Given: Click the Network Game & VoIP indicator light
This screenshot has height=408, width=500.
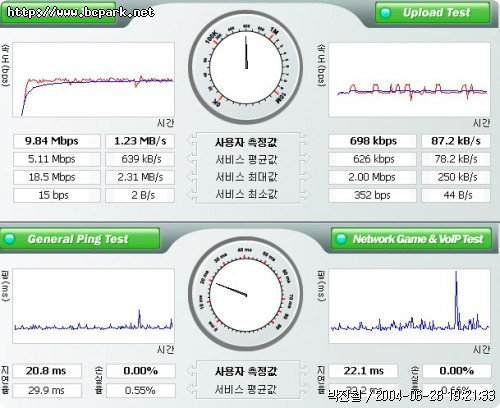Looking at the screenshot, I should (341, 239).
